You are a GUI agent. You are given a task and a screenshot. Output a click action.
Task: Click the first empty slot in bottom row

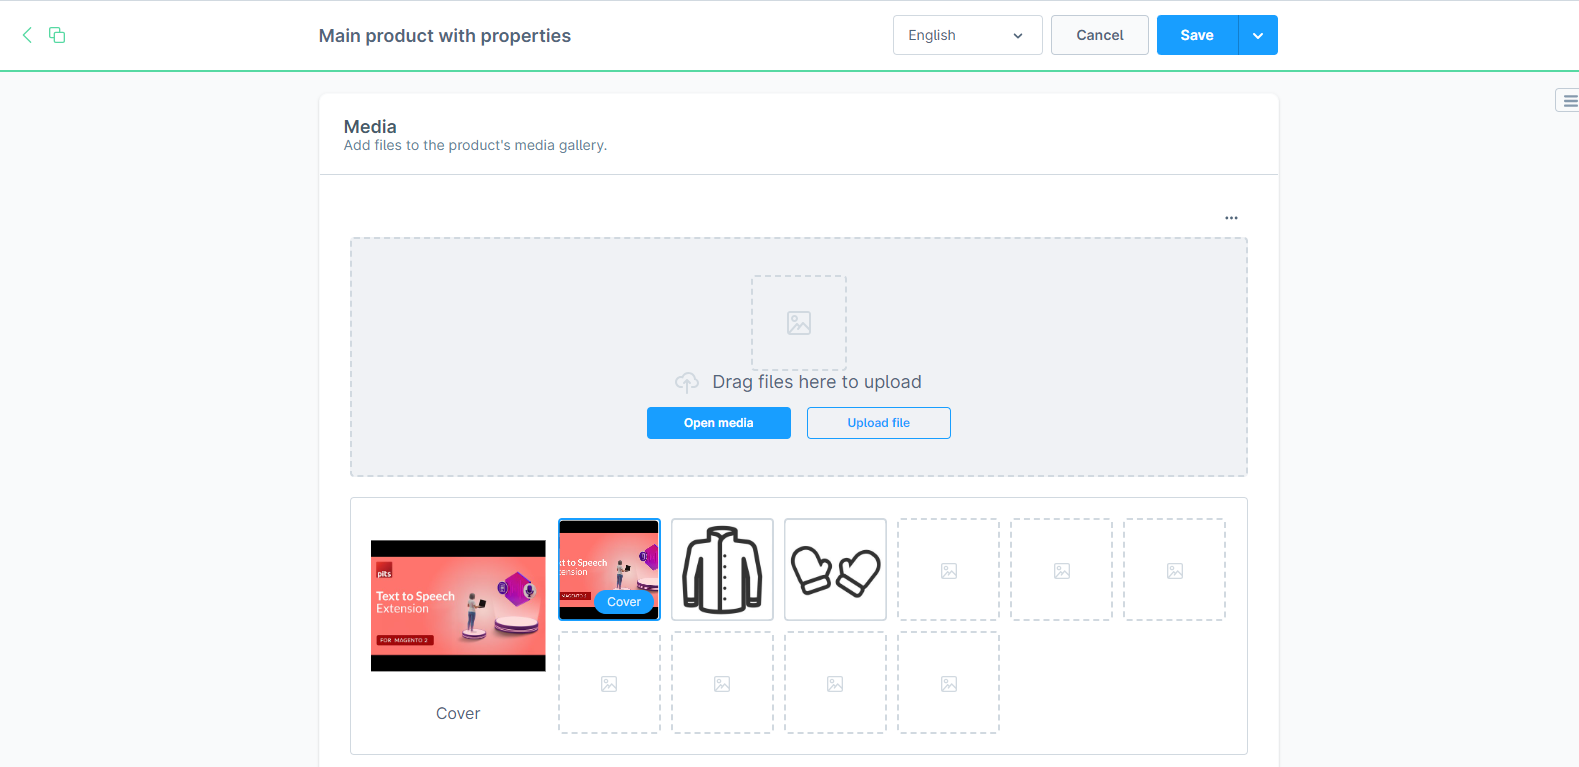coord(609,682)
